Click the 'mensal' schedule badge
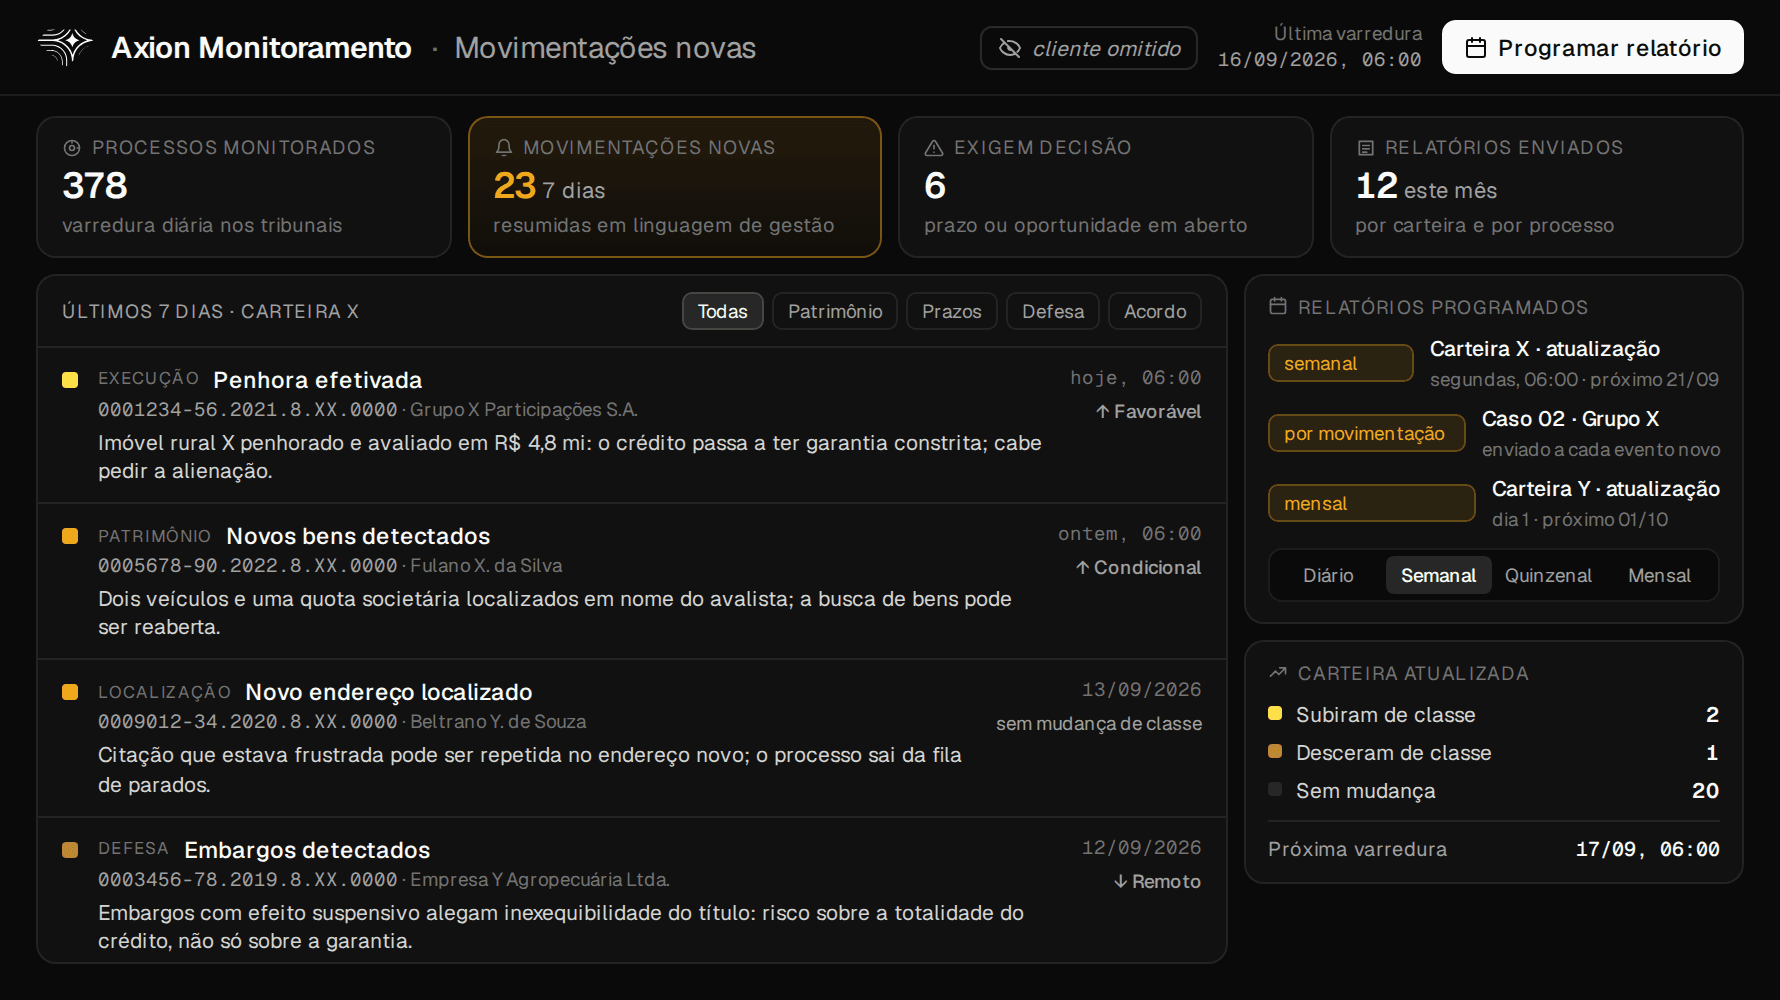 [x=1372, y=503]
